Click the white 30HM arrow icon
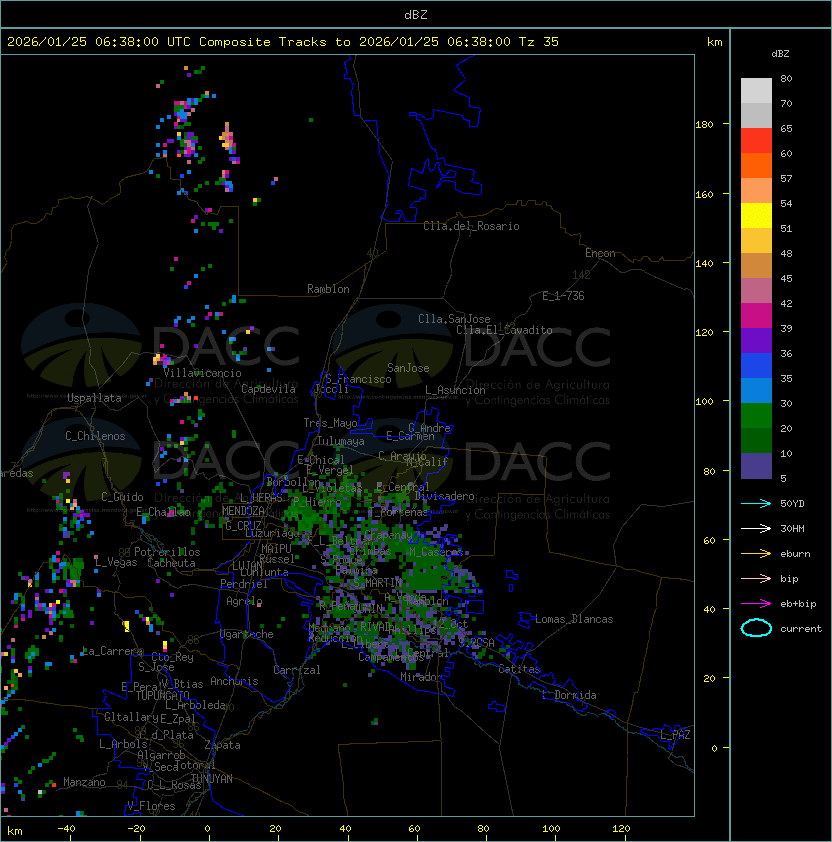 [x=756, y=528]
